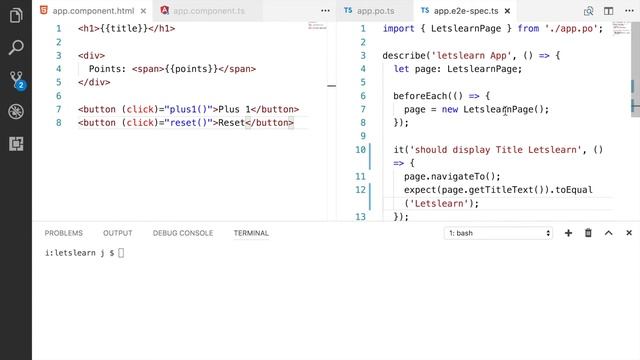The width and height of the screenshot is (640, 360).
Task: Click '{{points}}' in the HTML editor
Action: (x=191, y=69)
